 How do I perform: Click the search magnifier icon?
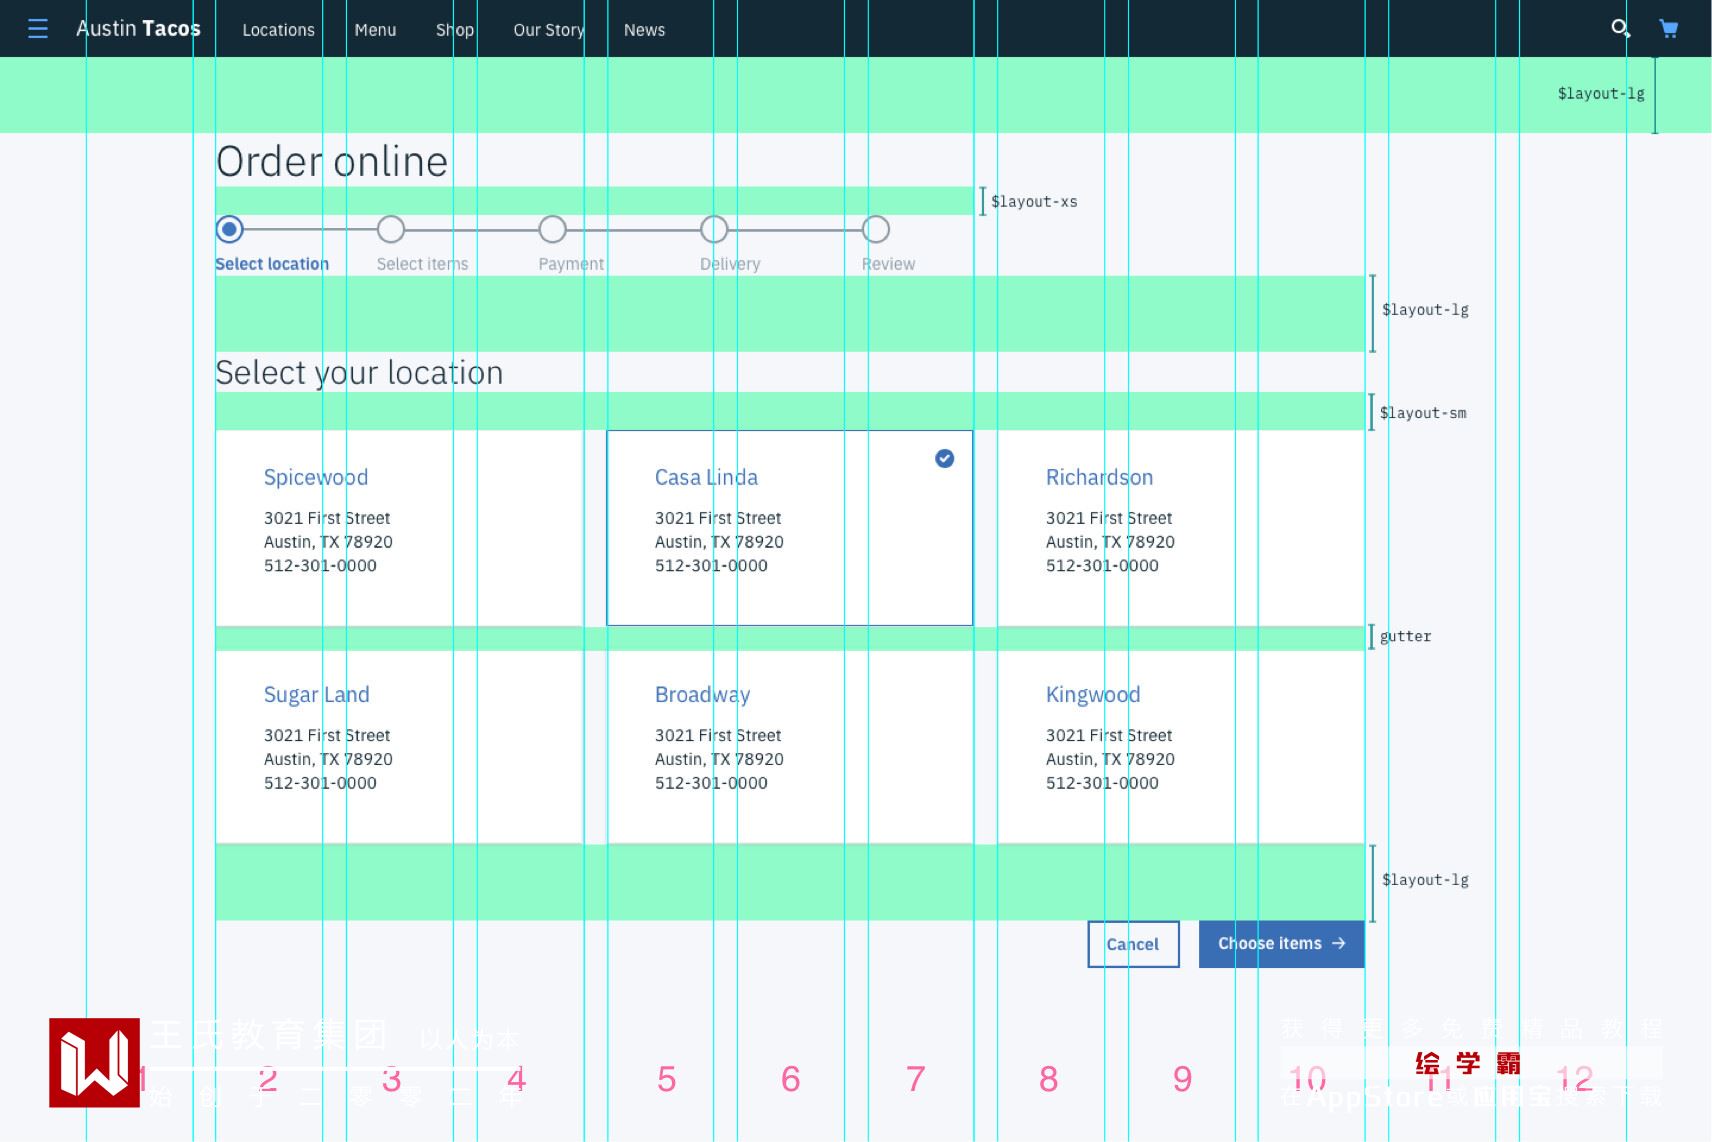click(x=1621, y=28)
